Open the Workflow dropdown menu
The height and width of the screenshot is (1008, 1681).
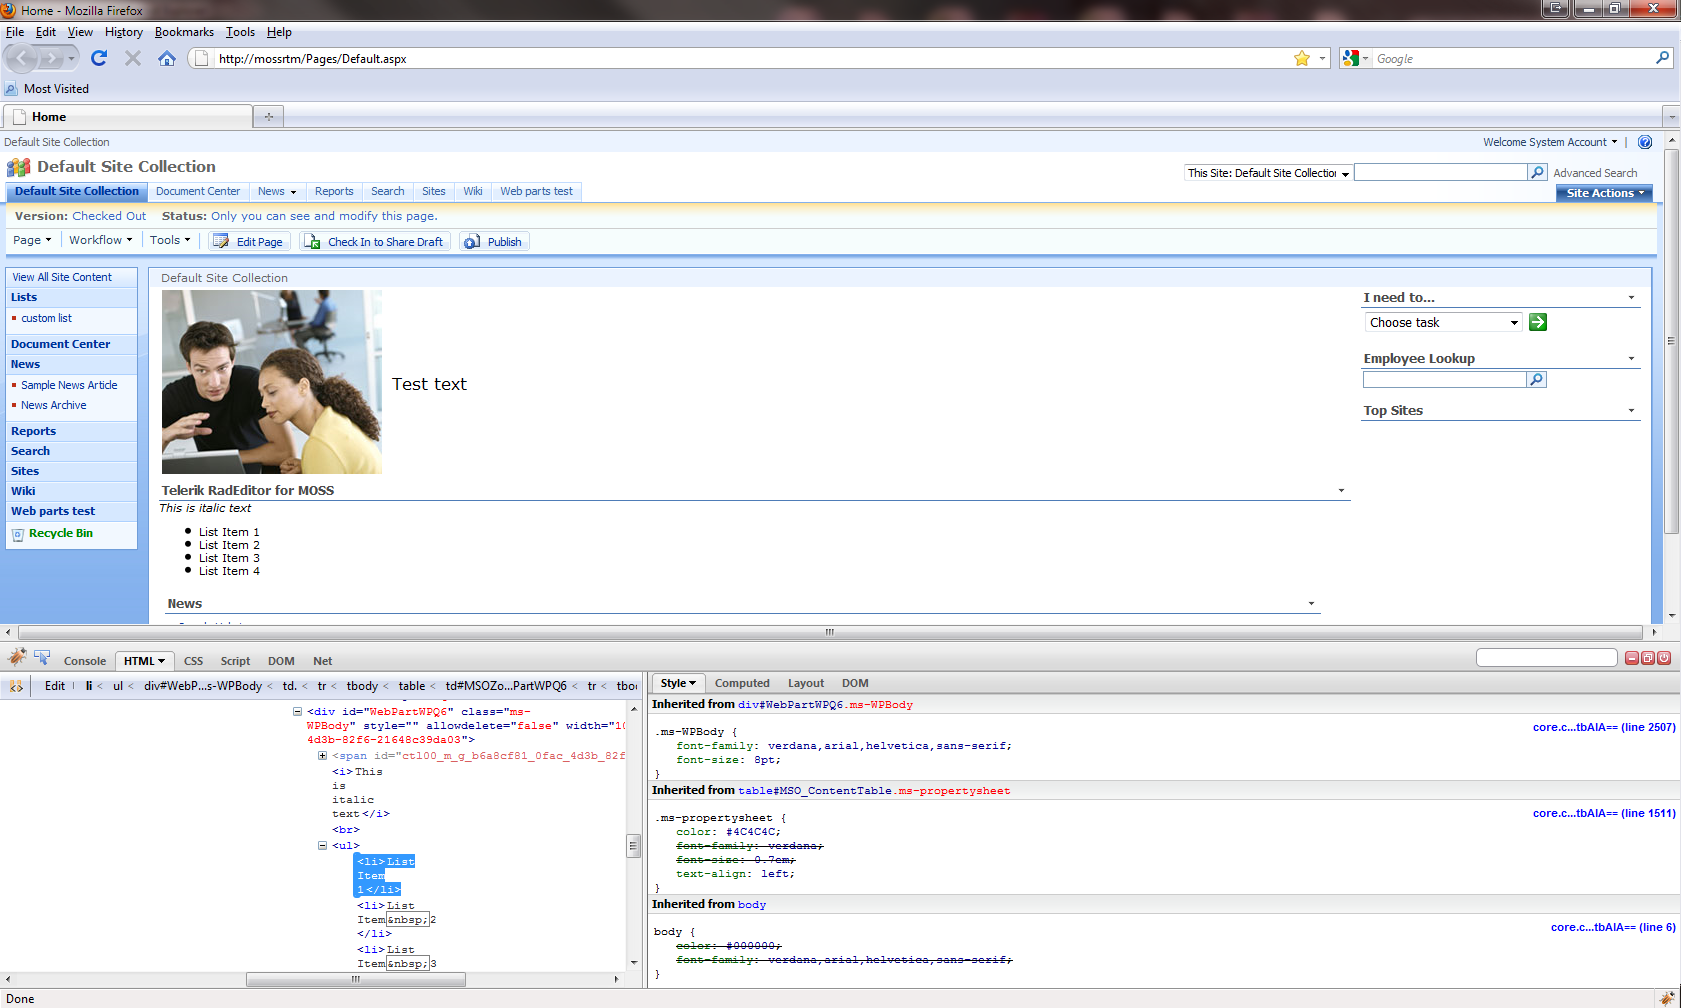pyautogui.click(x=100, y=240)
